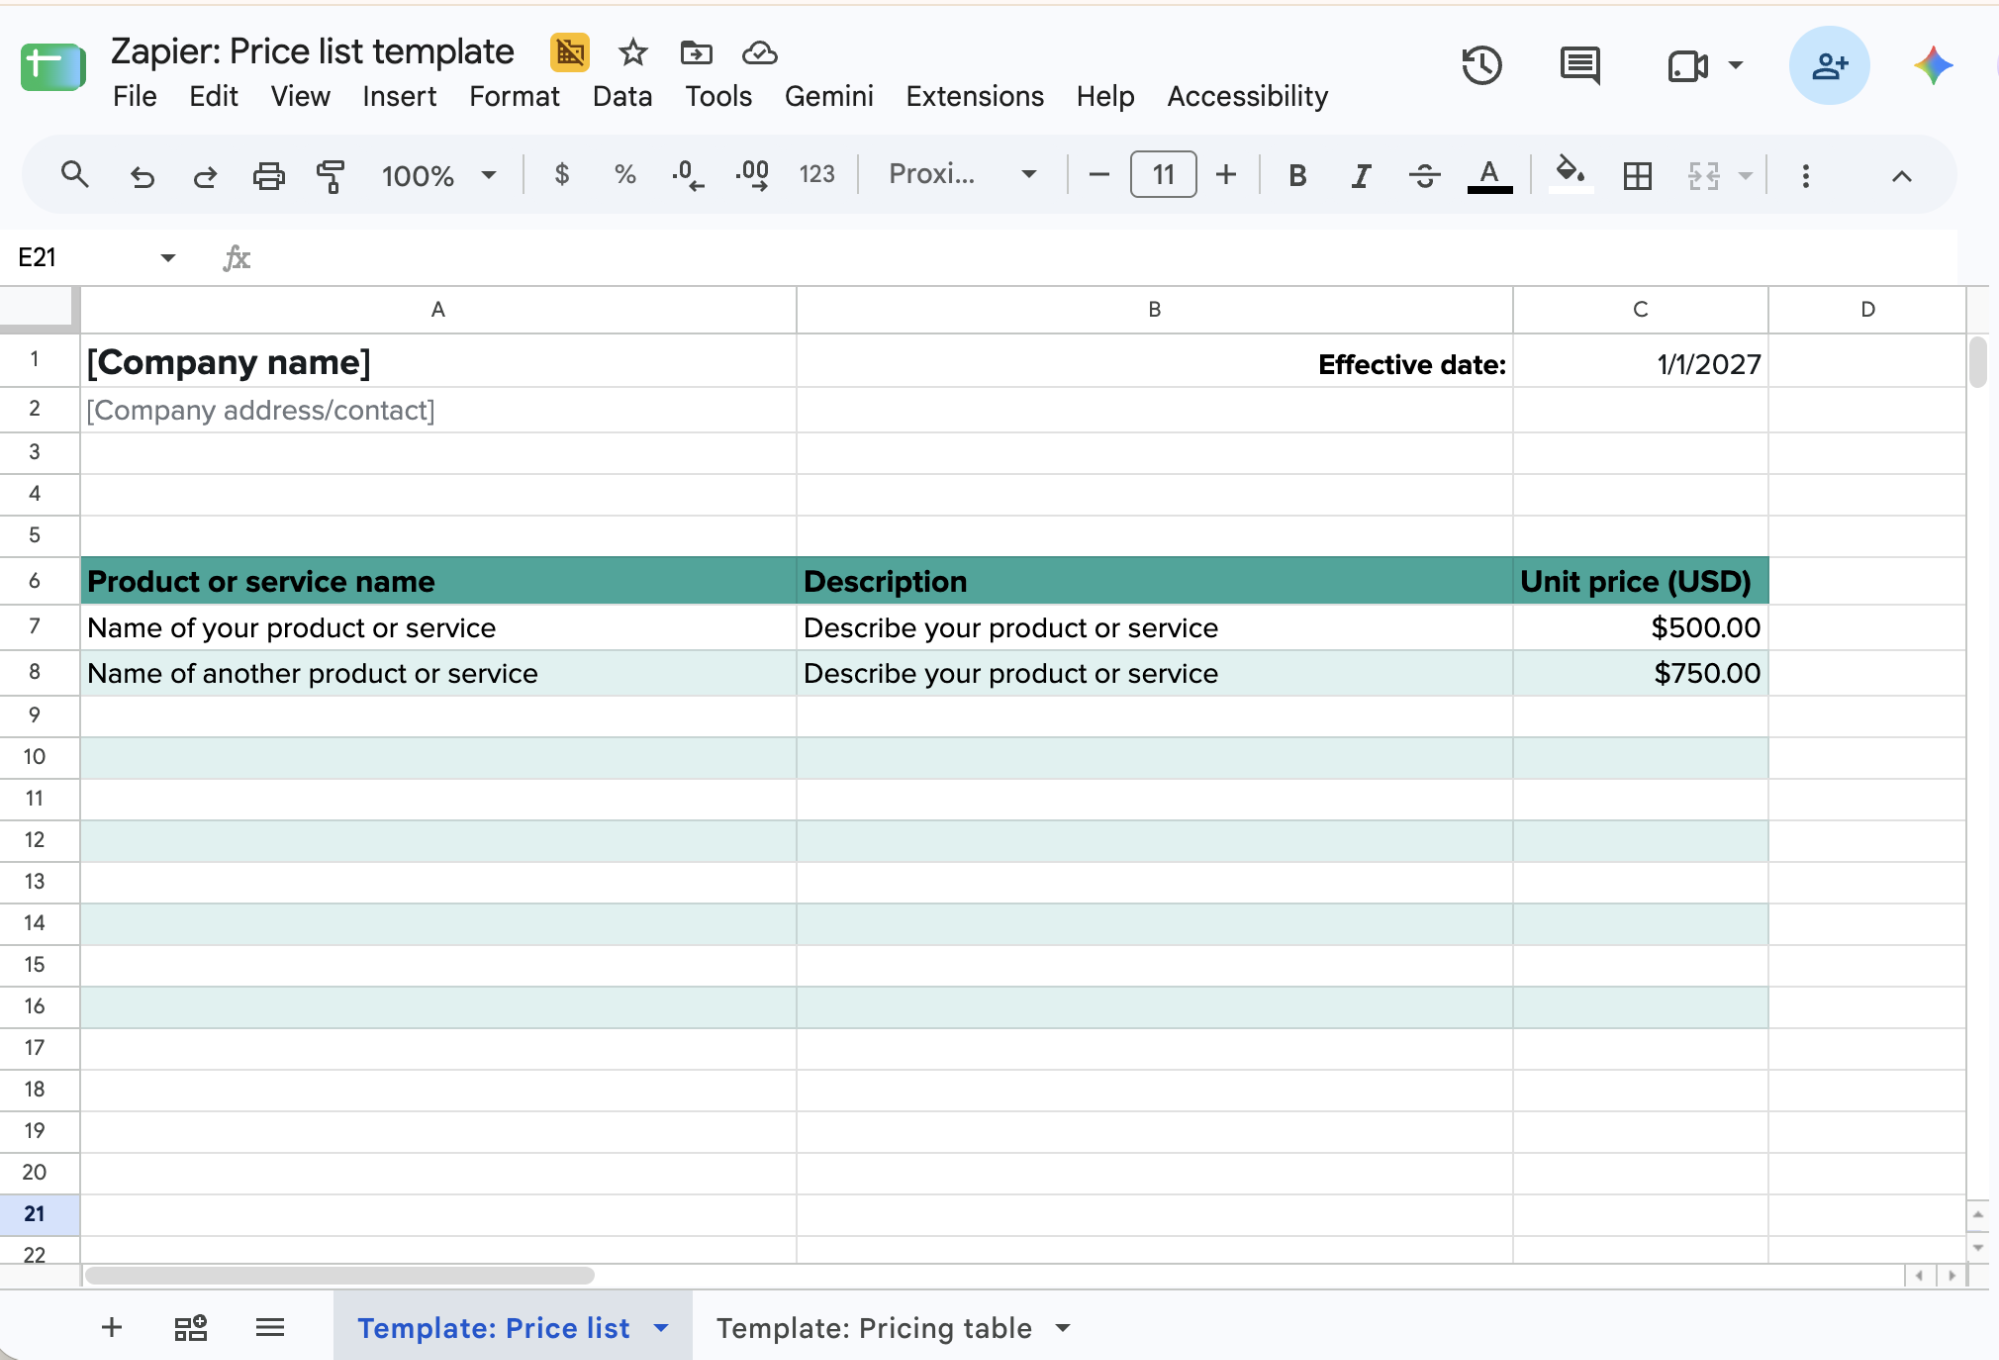Screen dimensions: 1999x1360
Task: Select the paint format roller icon
Action: [331, 176]
